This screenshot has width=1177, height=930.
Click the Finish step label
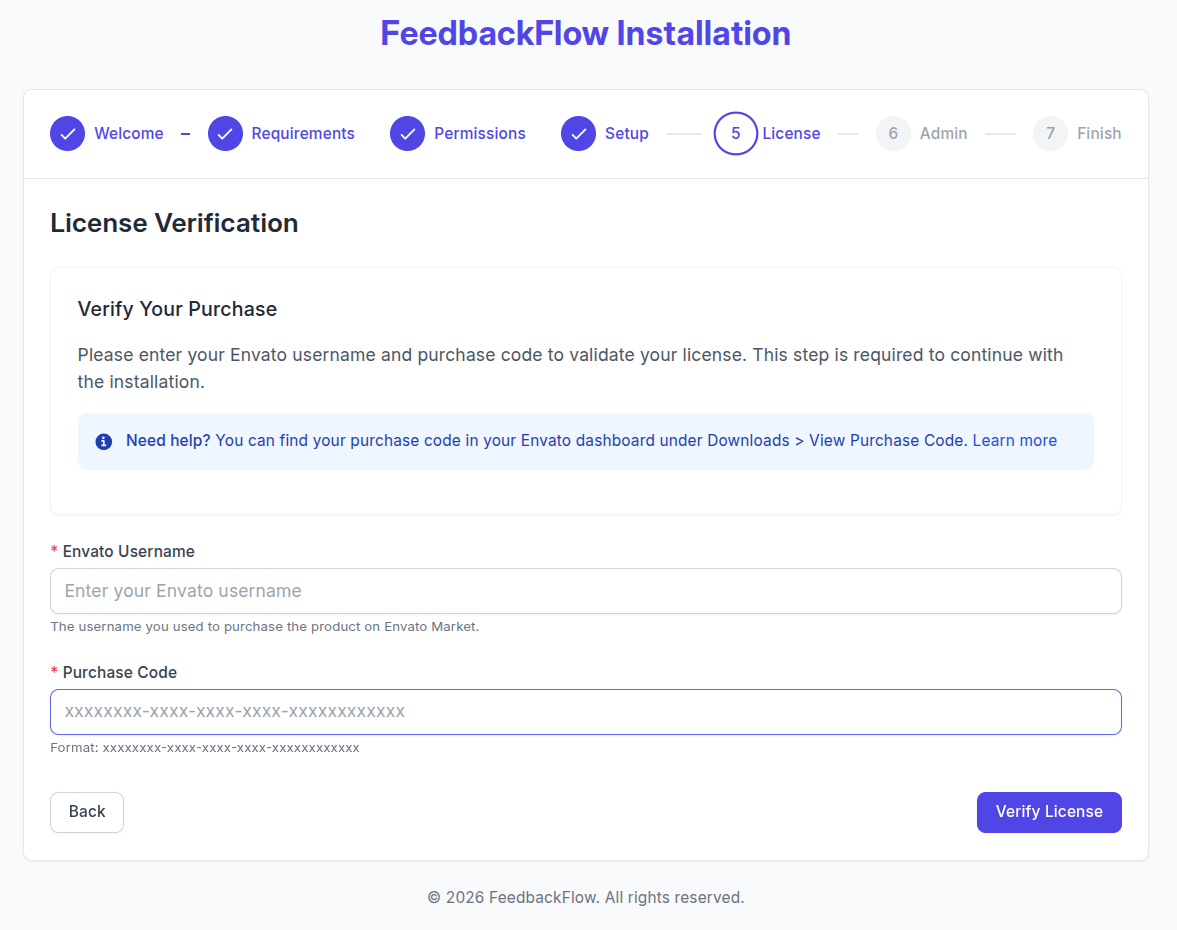click(x=1098, y=133)
